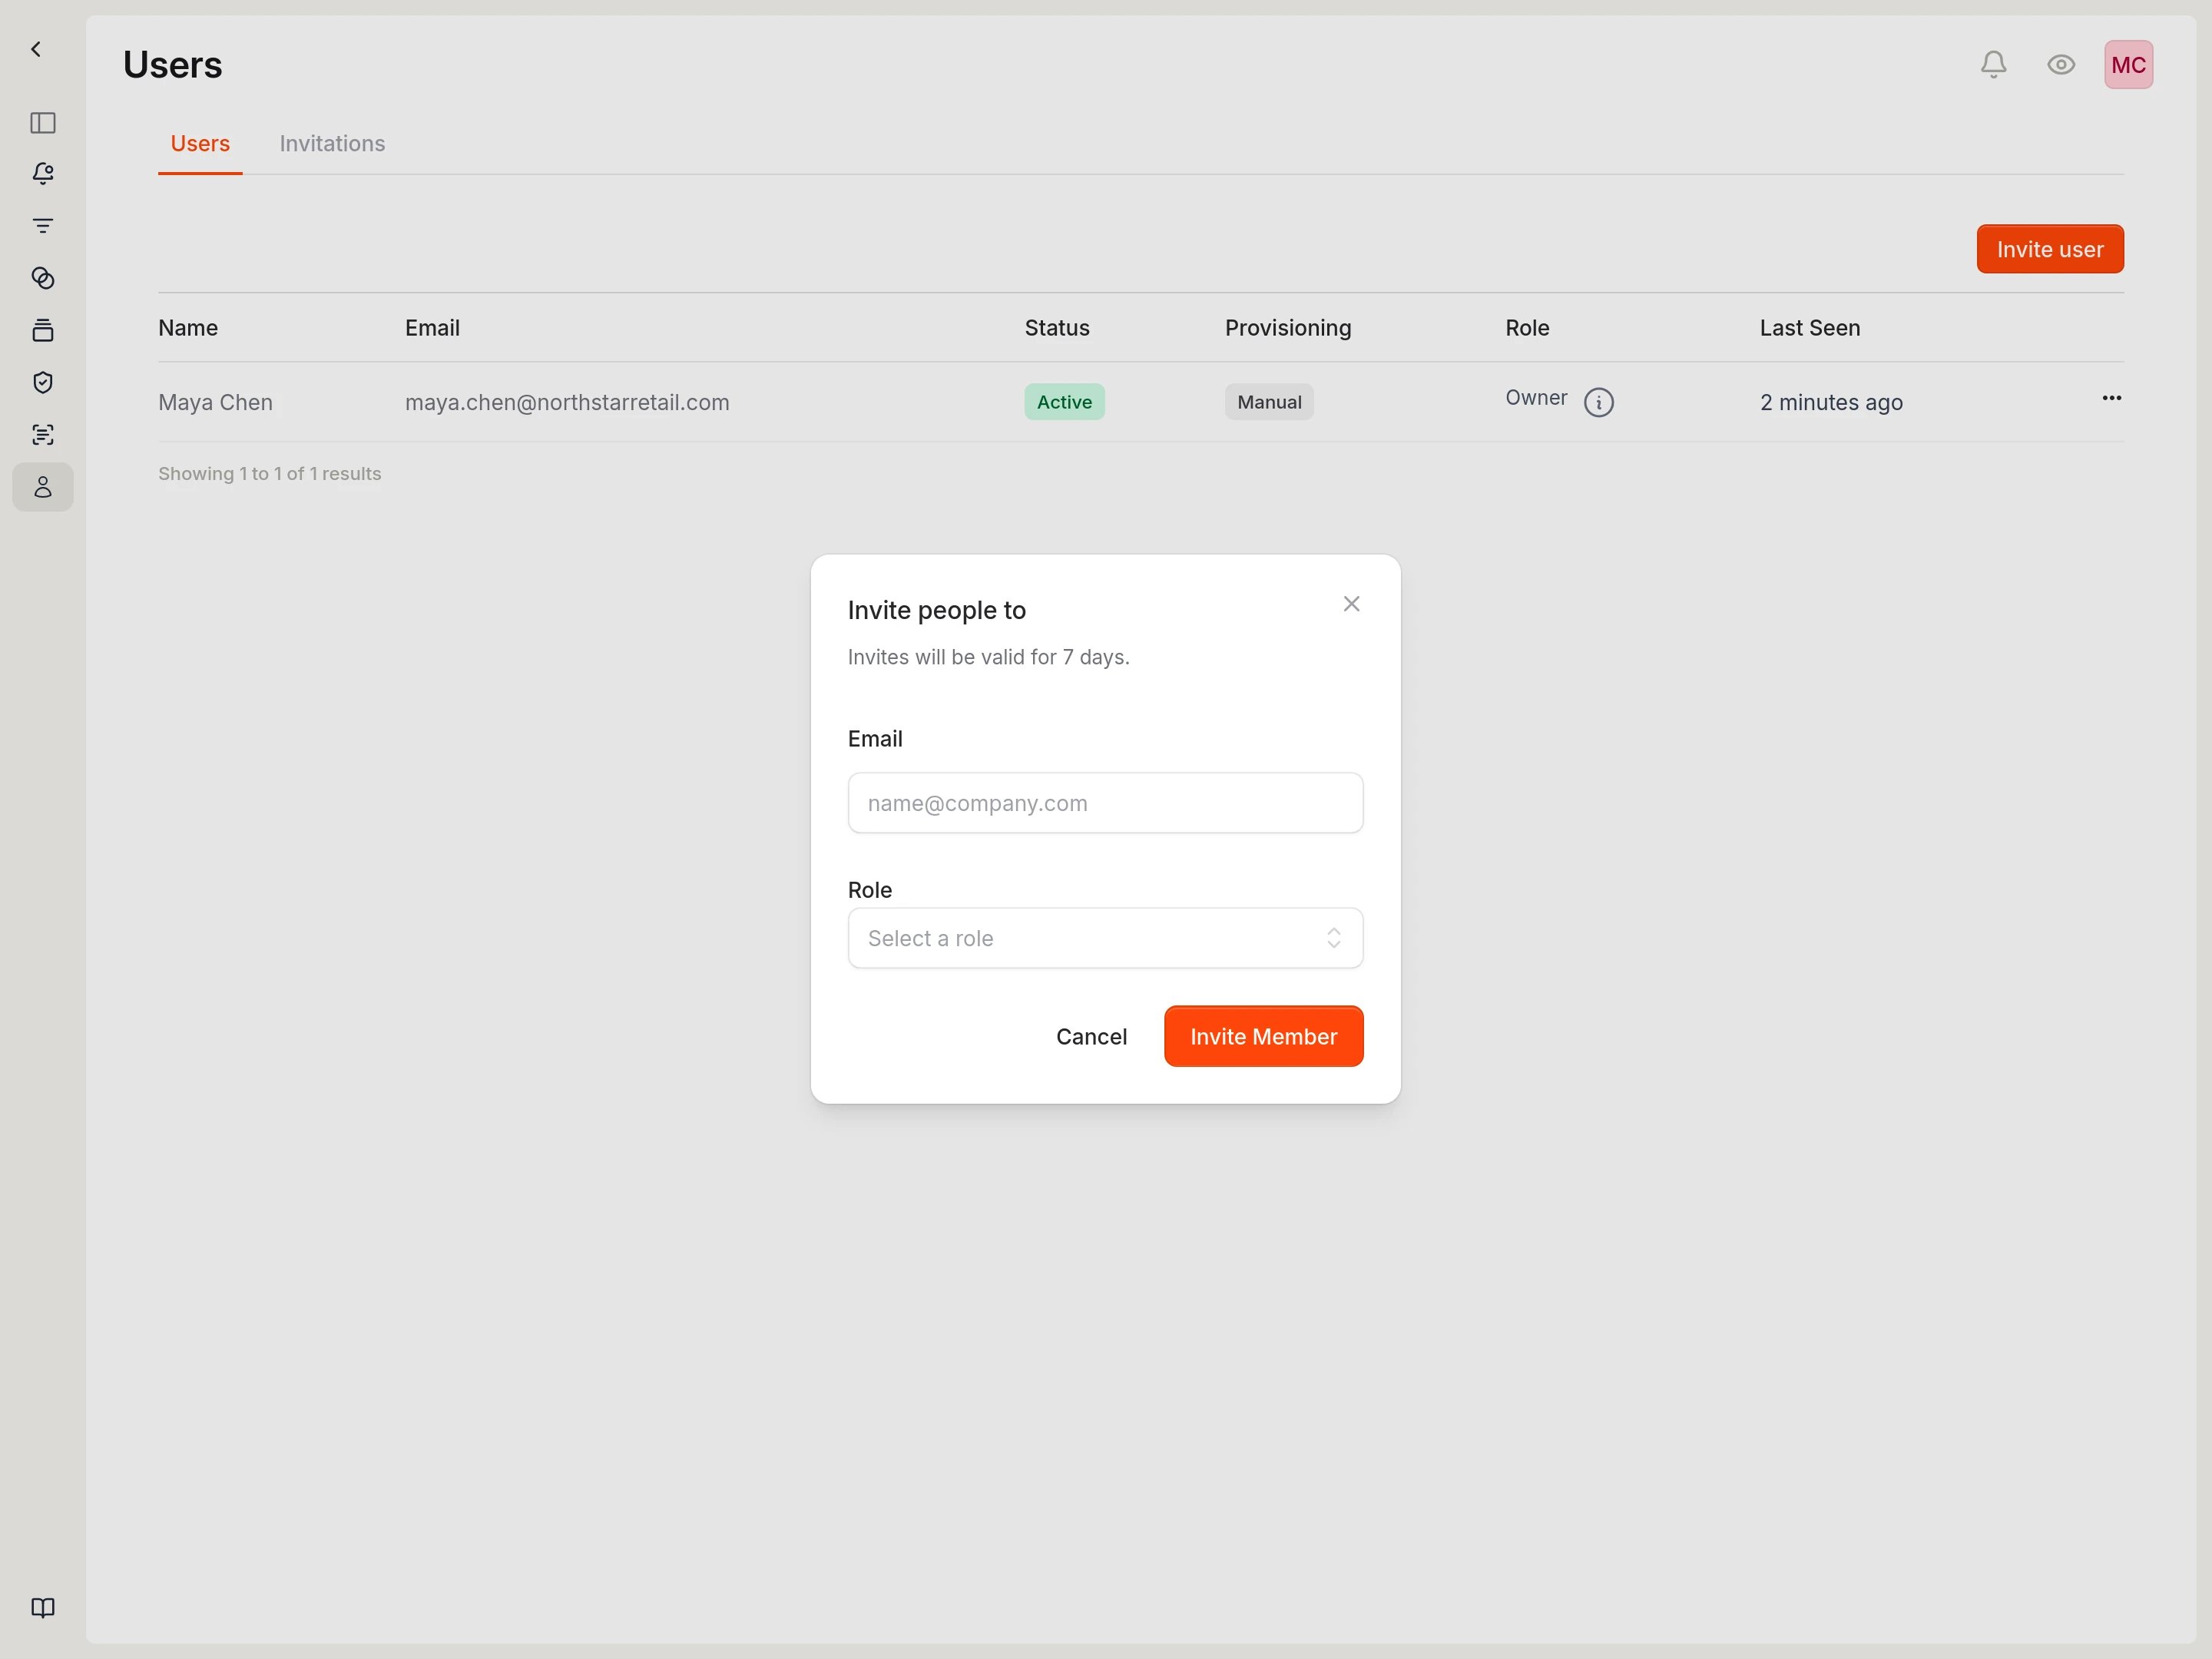The image size is (2212, 1659).
Task: Select the Maya Chen name cell
Action: click(215, 402)
